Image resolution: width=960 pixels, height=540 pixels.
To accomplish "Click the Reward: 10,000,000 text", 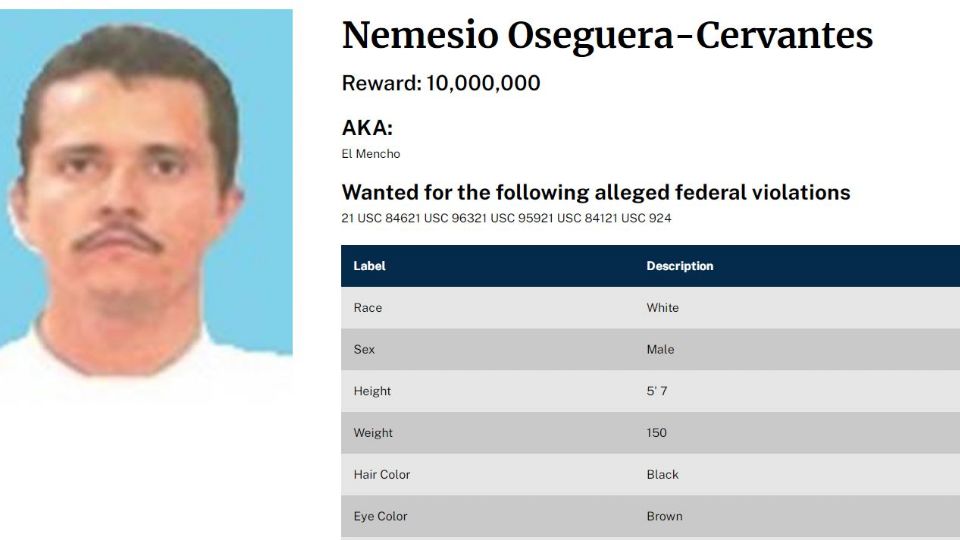I will [441, 83].
